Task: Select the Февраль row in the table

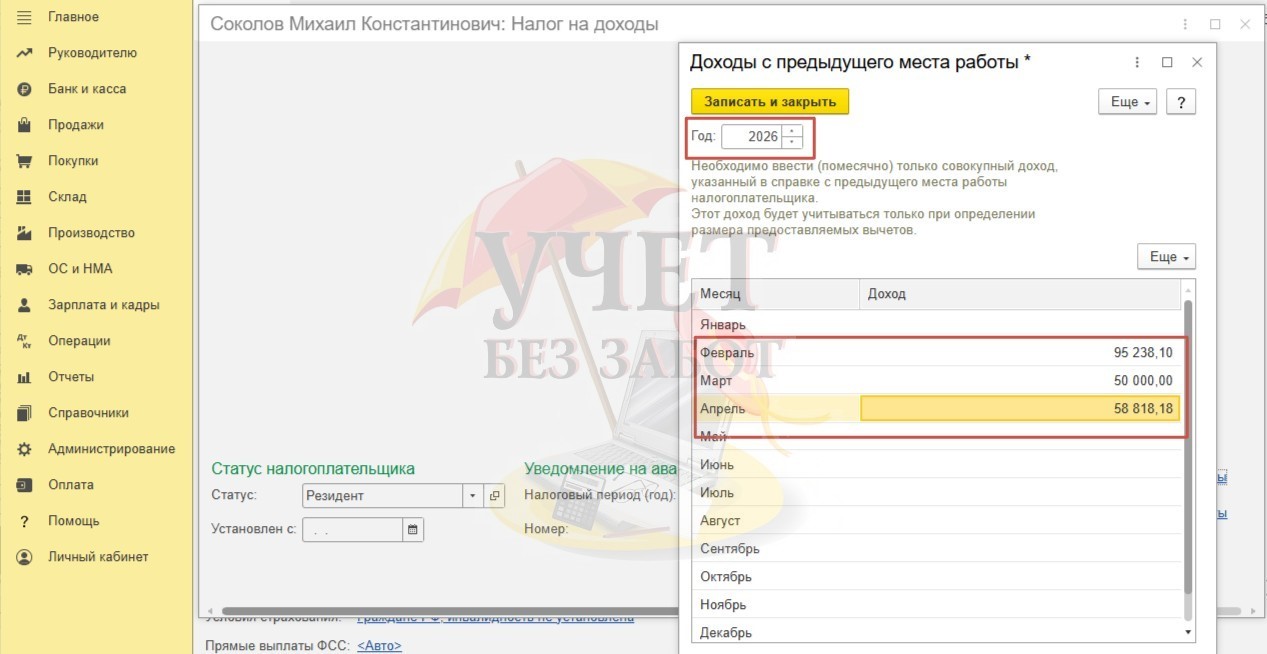Action: click(776, 353)
